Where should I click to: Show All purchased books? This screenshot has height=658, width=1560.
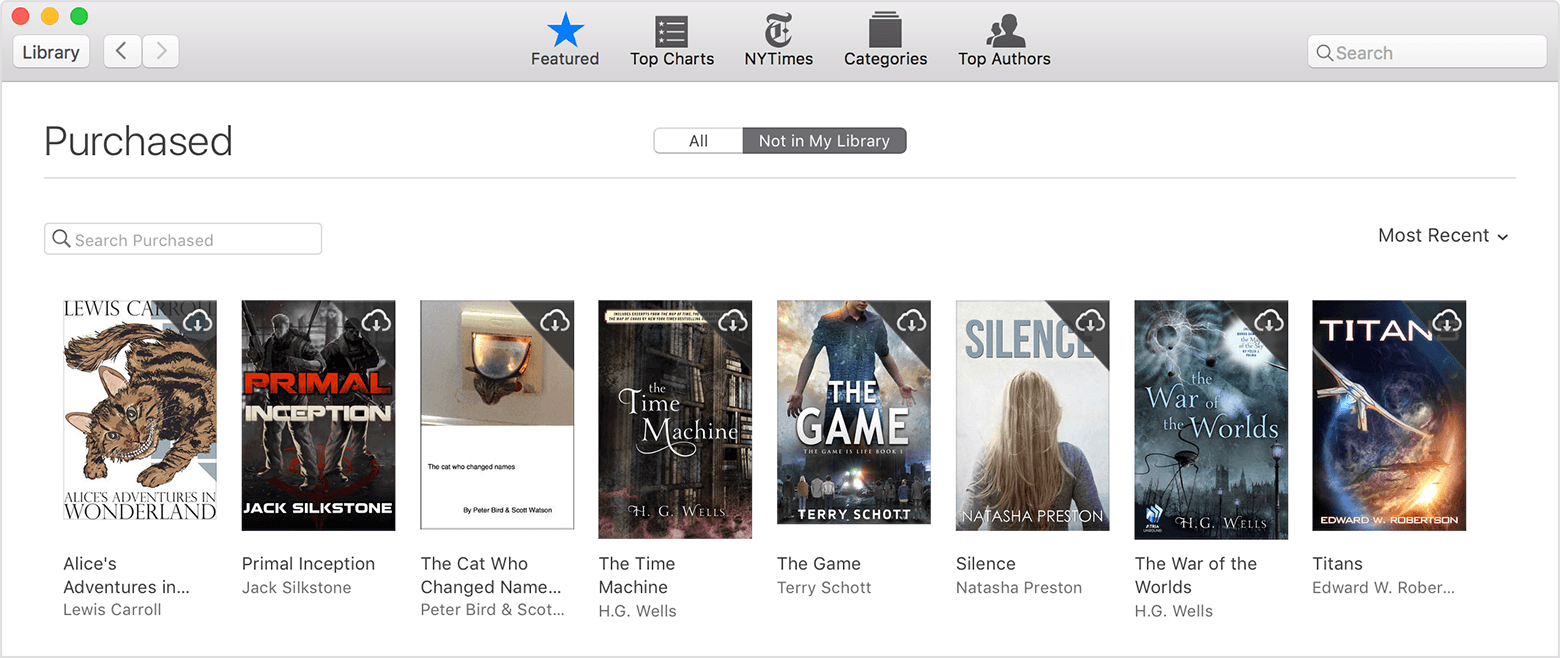[x=698, y=141]
